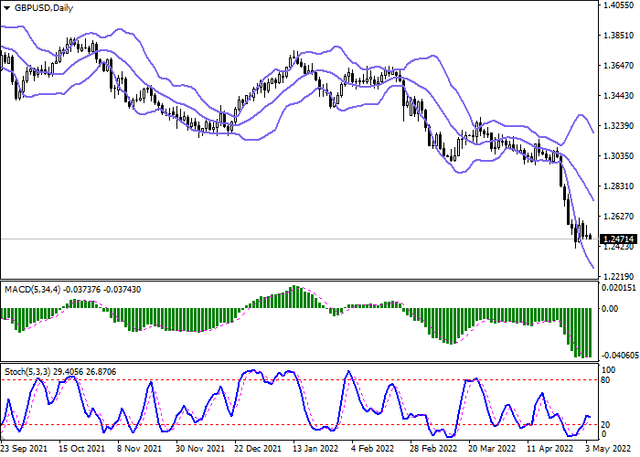Click the Stochastic 20 level label
This screenshot has height=457, width=640.
pos(606,424)
